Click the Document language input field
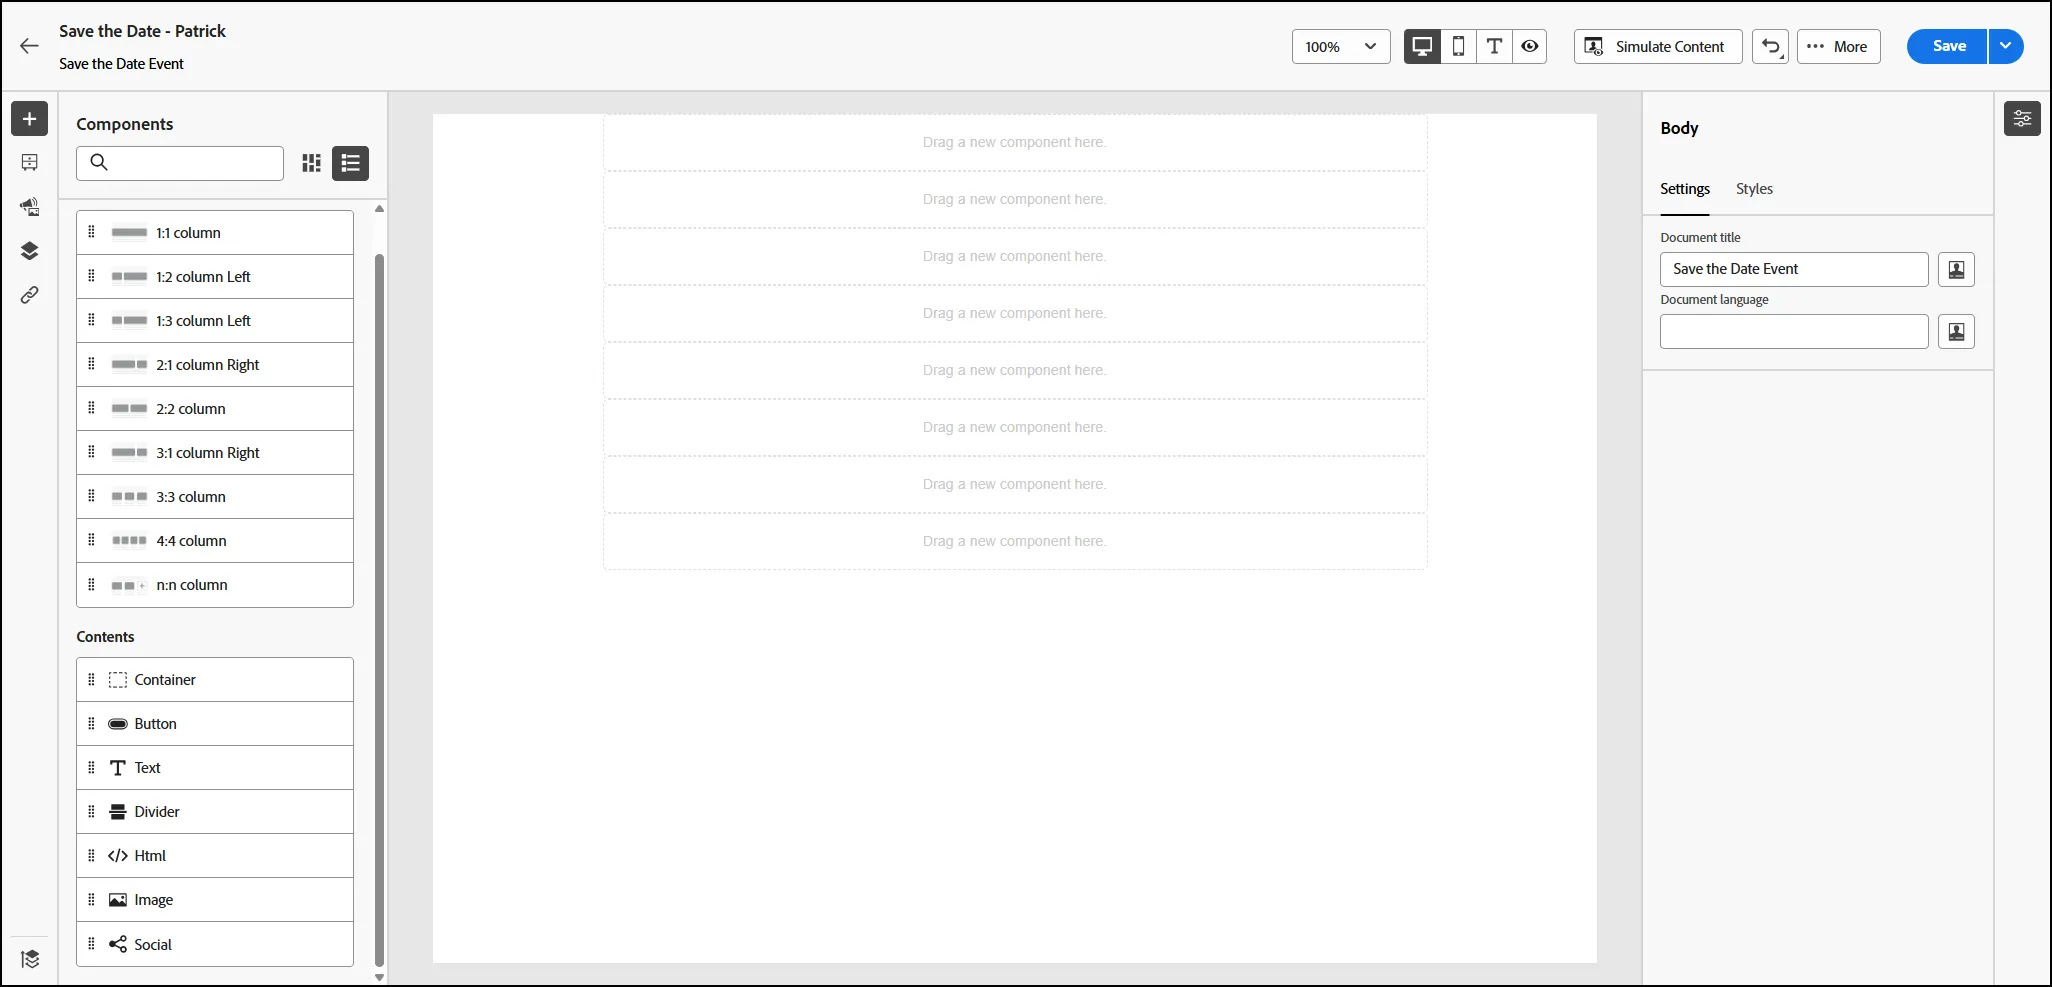This screenshot has height=987, width=2052. (1794, 331)
